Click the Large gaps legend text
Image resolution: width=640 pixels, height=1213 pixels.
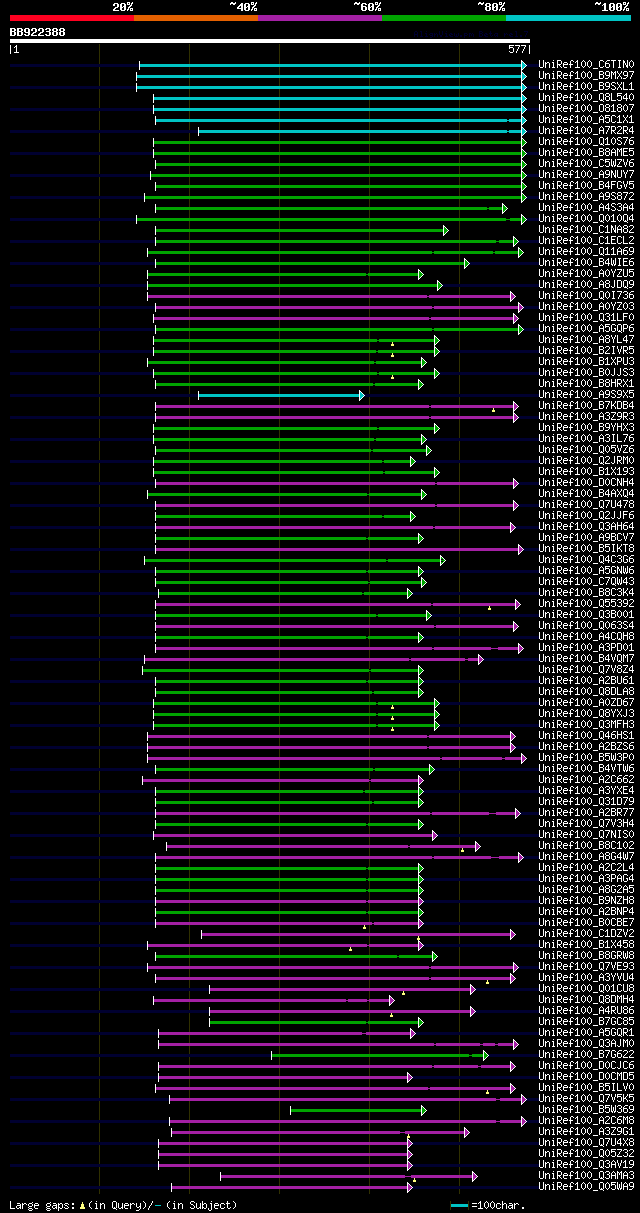[x=123, y=1205]
